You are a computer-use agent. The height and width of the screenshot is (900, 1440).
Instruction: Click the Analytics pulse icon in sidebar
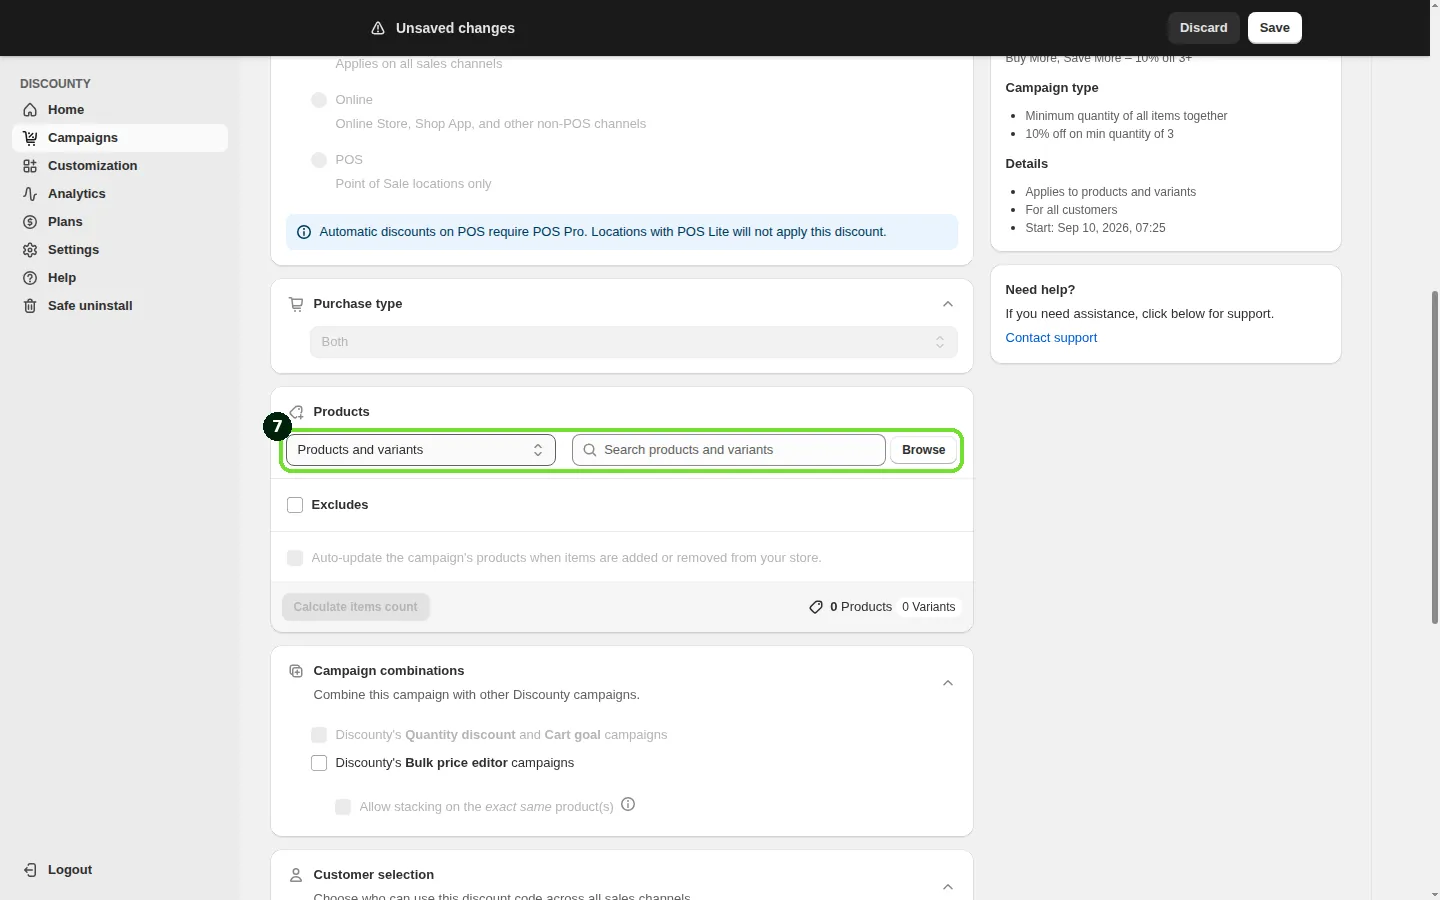30,194
